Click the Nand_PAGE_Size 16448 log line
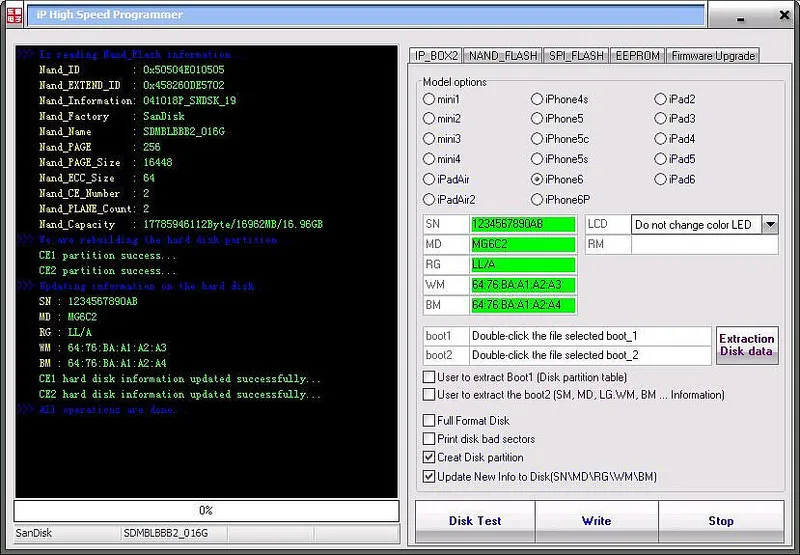Image resolution: width=800 pixels, height=555 pixels. [106, 163]
